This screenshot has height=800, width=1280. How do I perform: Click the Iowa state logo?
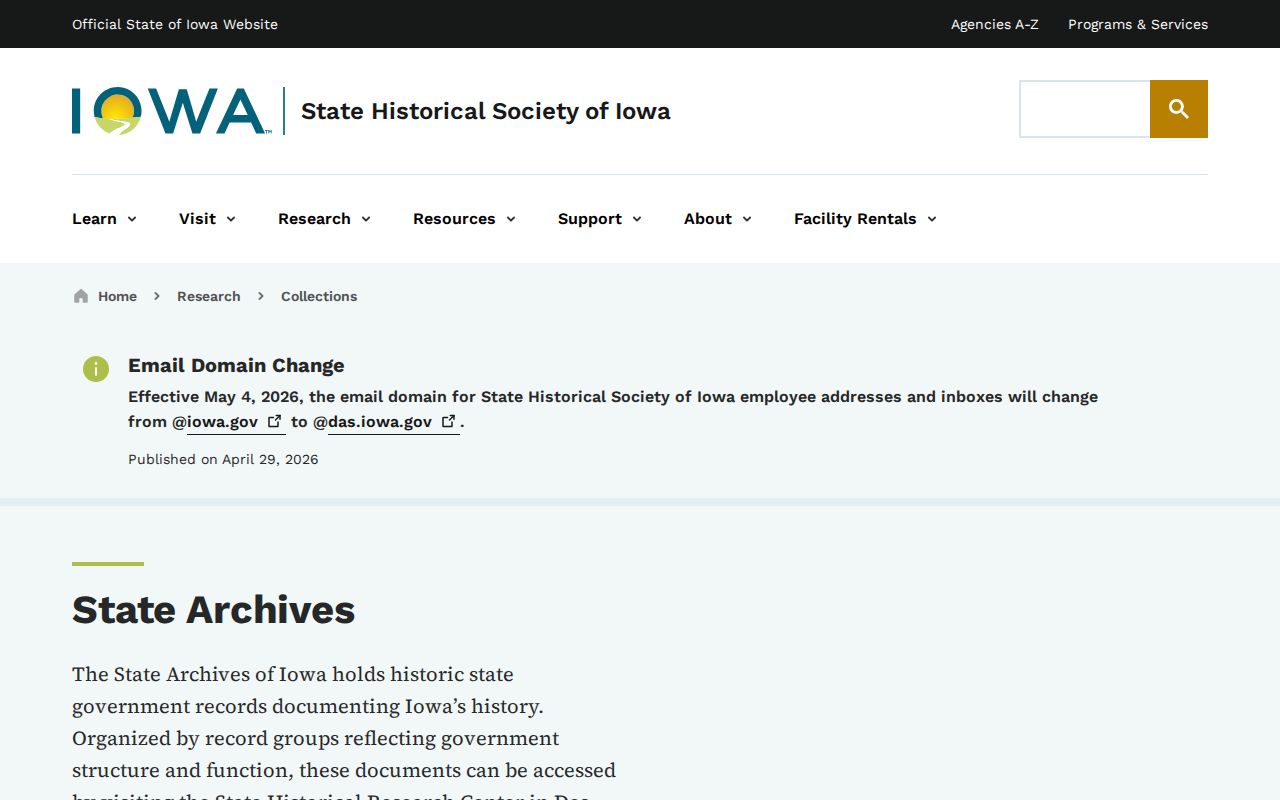point(171,111)
